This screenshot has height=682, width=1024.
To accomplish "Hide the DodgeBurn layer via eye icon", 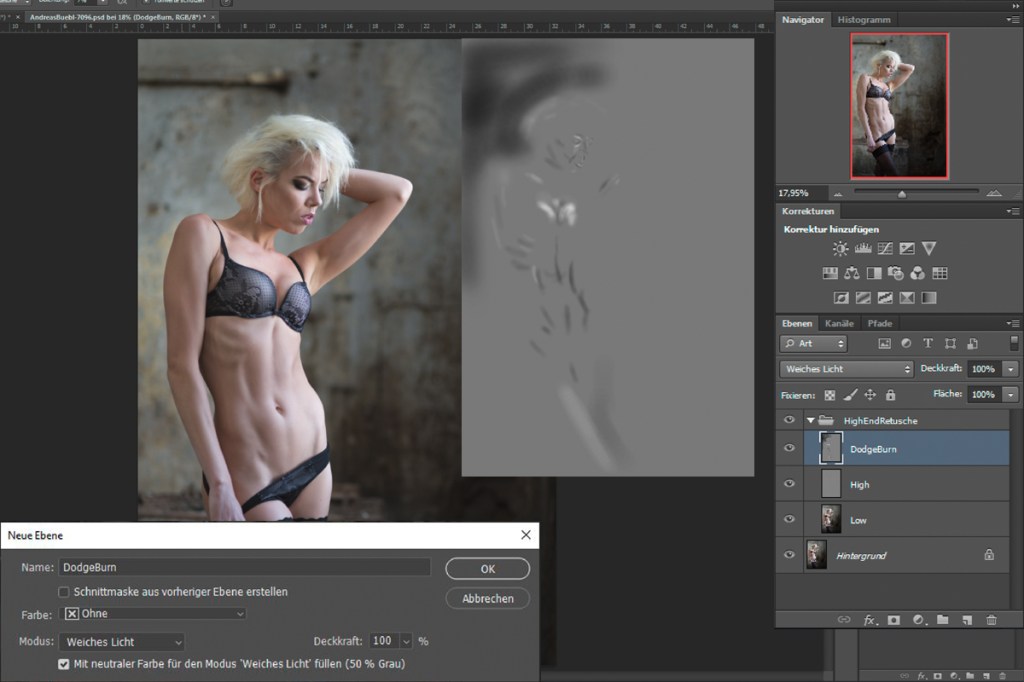I will (x=789, y=448).
